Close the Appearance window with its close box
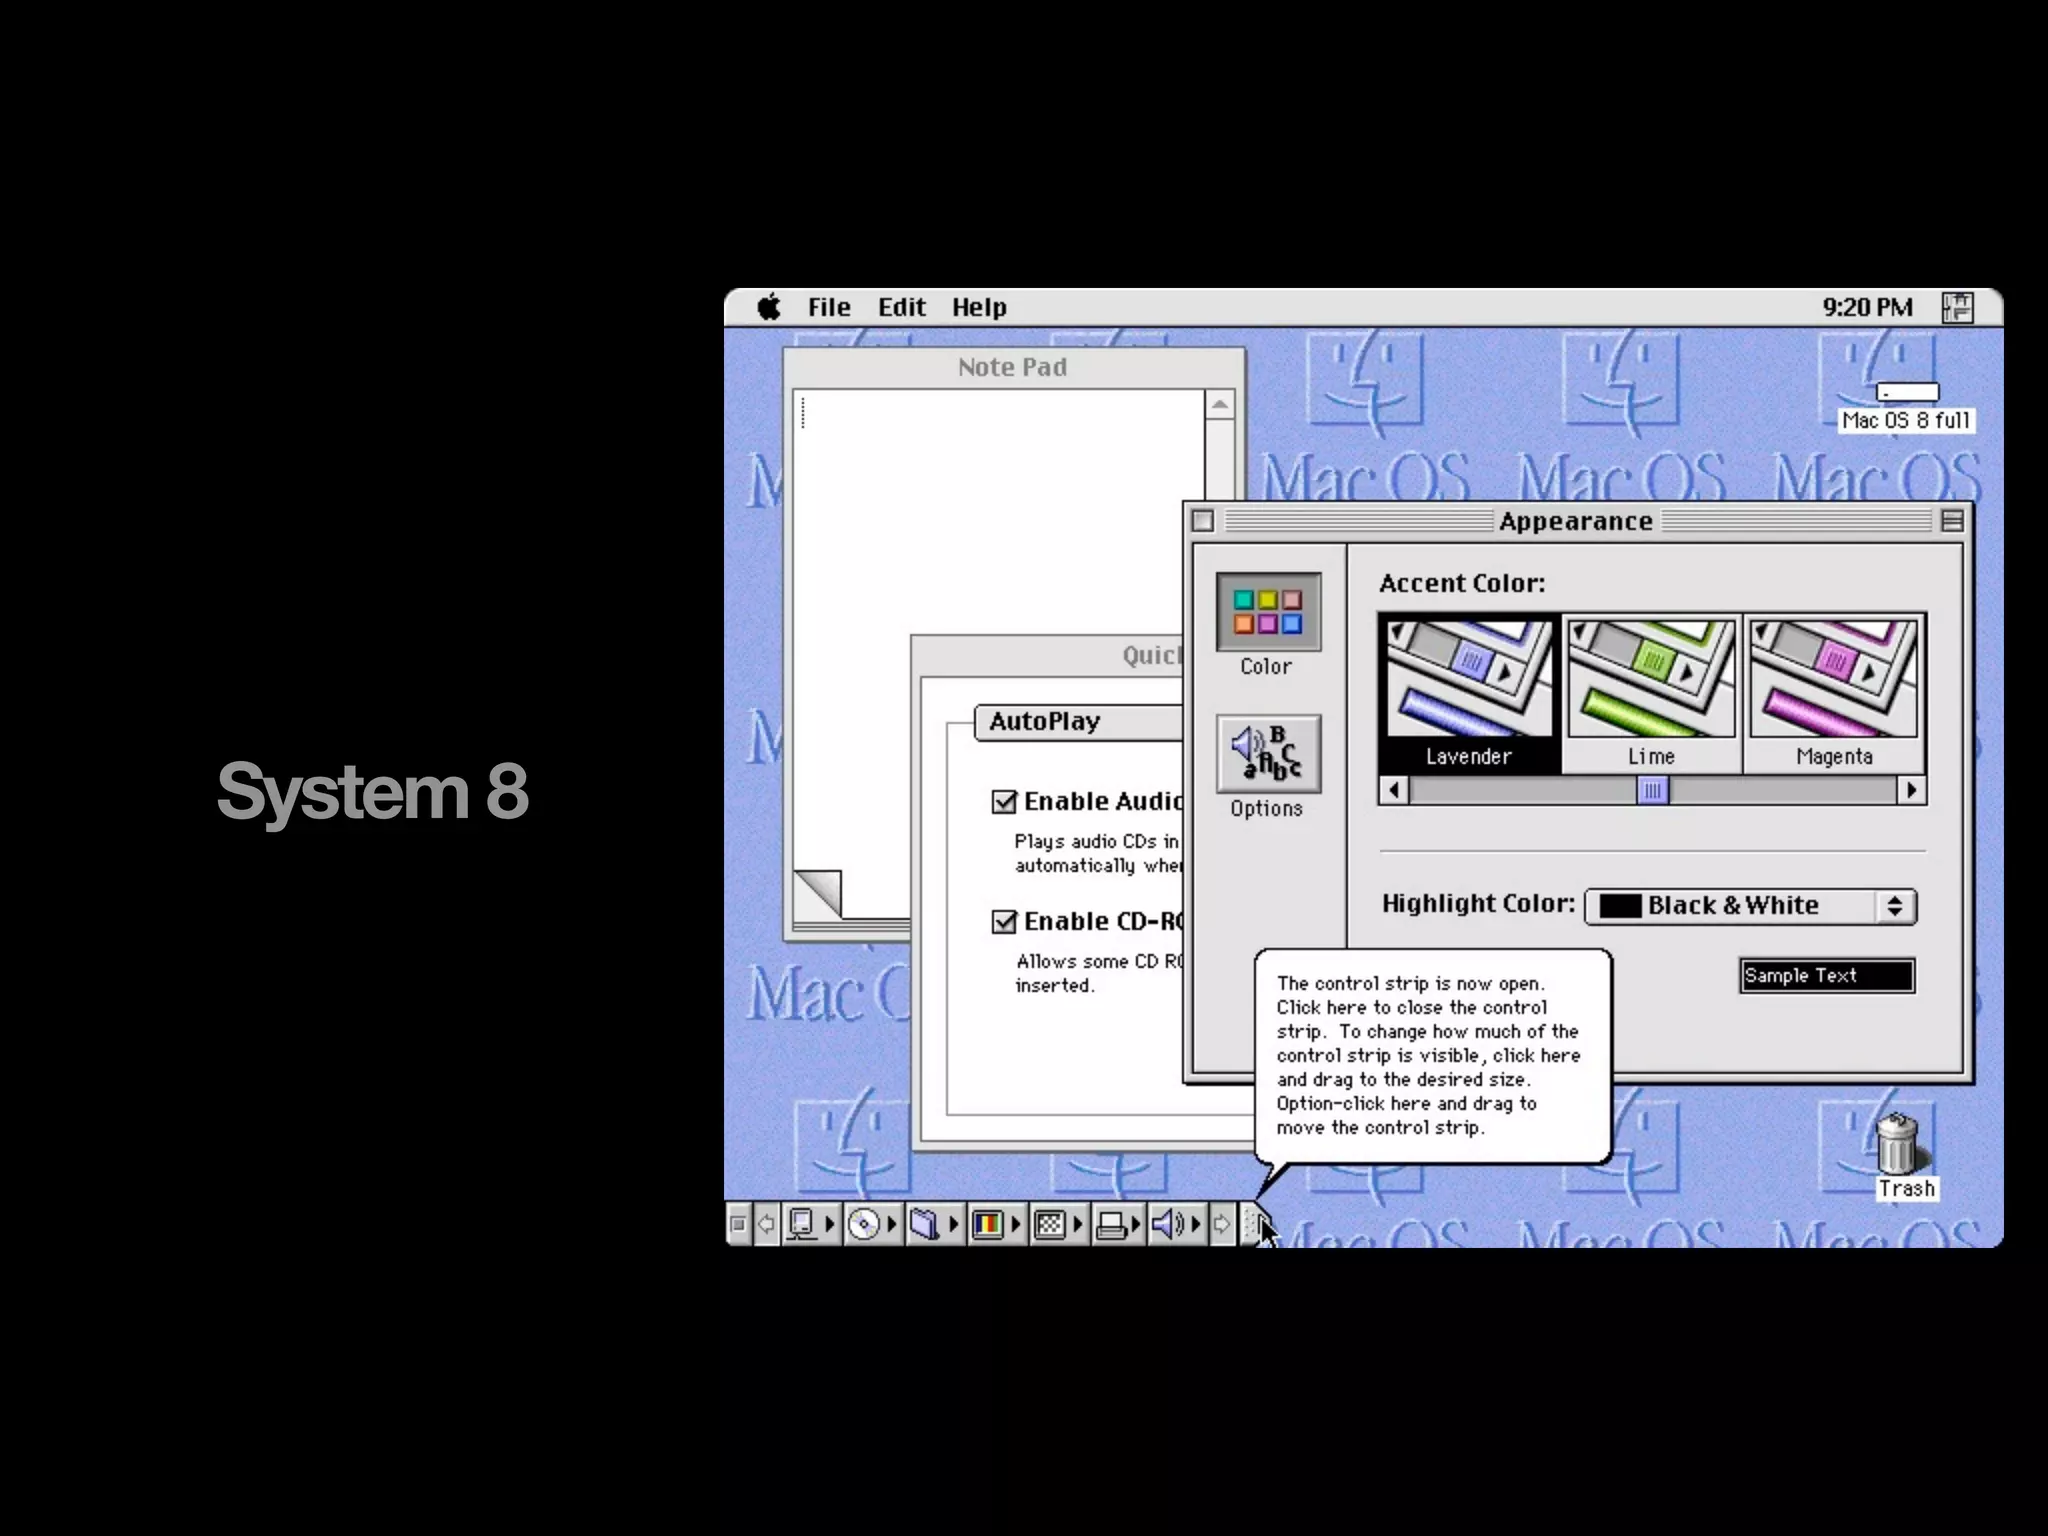 point(1203,521)
